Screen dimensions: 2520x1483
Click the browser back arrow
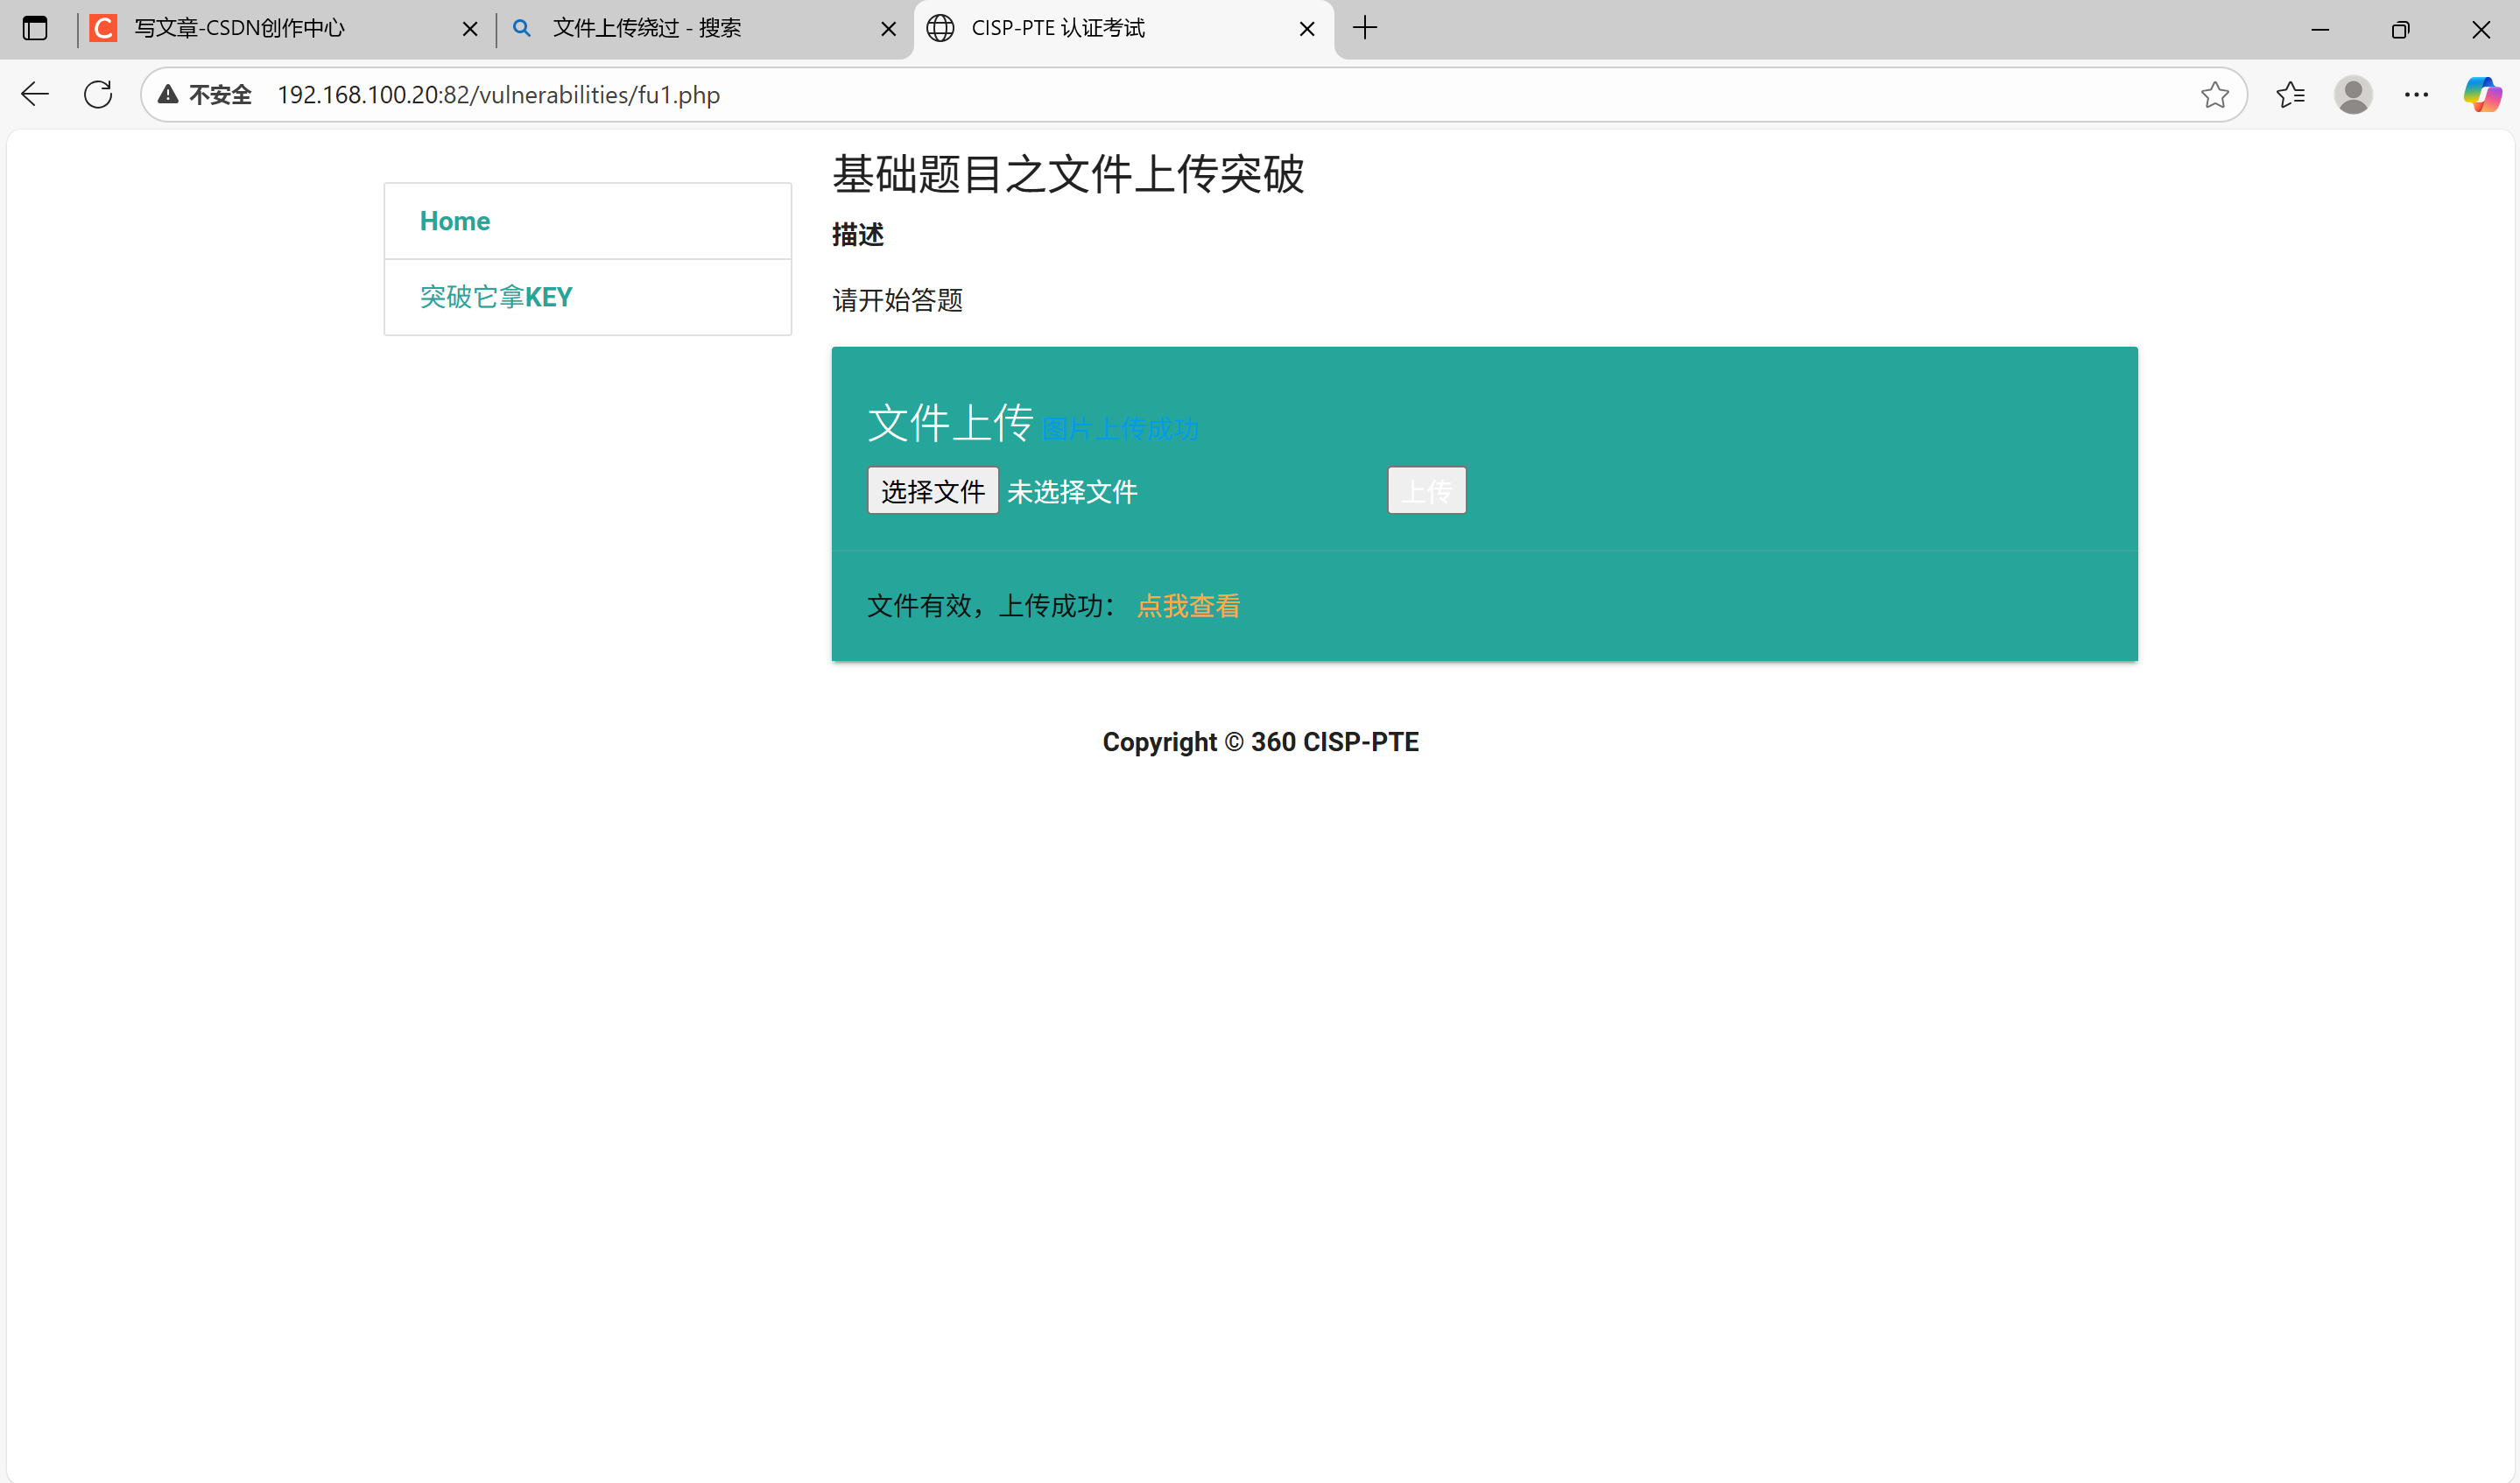coord(35,95)
